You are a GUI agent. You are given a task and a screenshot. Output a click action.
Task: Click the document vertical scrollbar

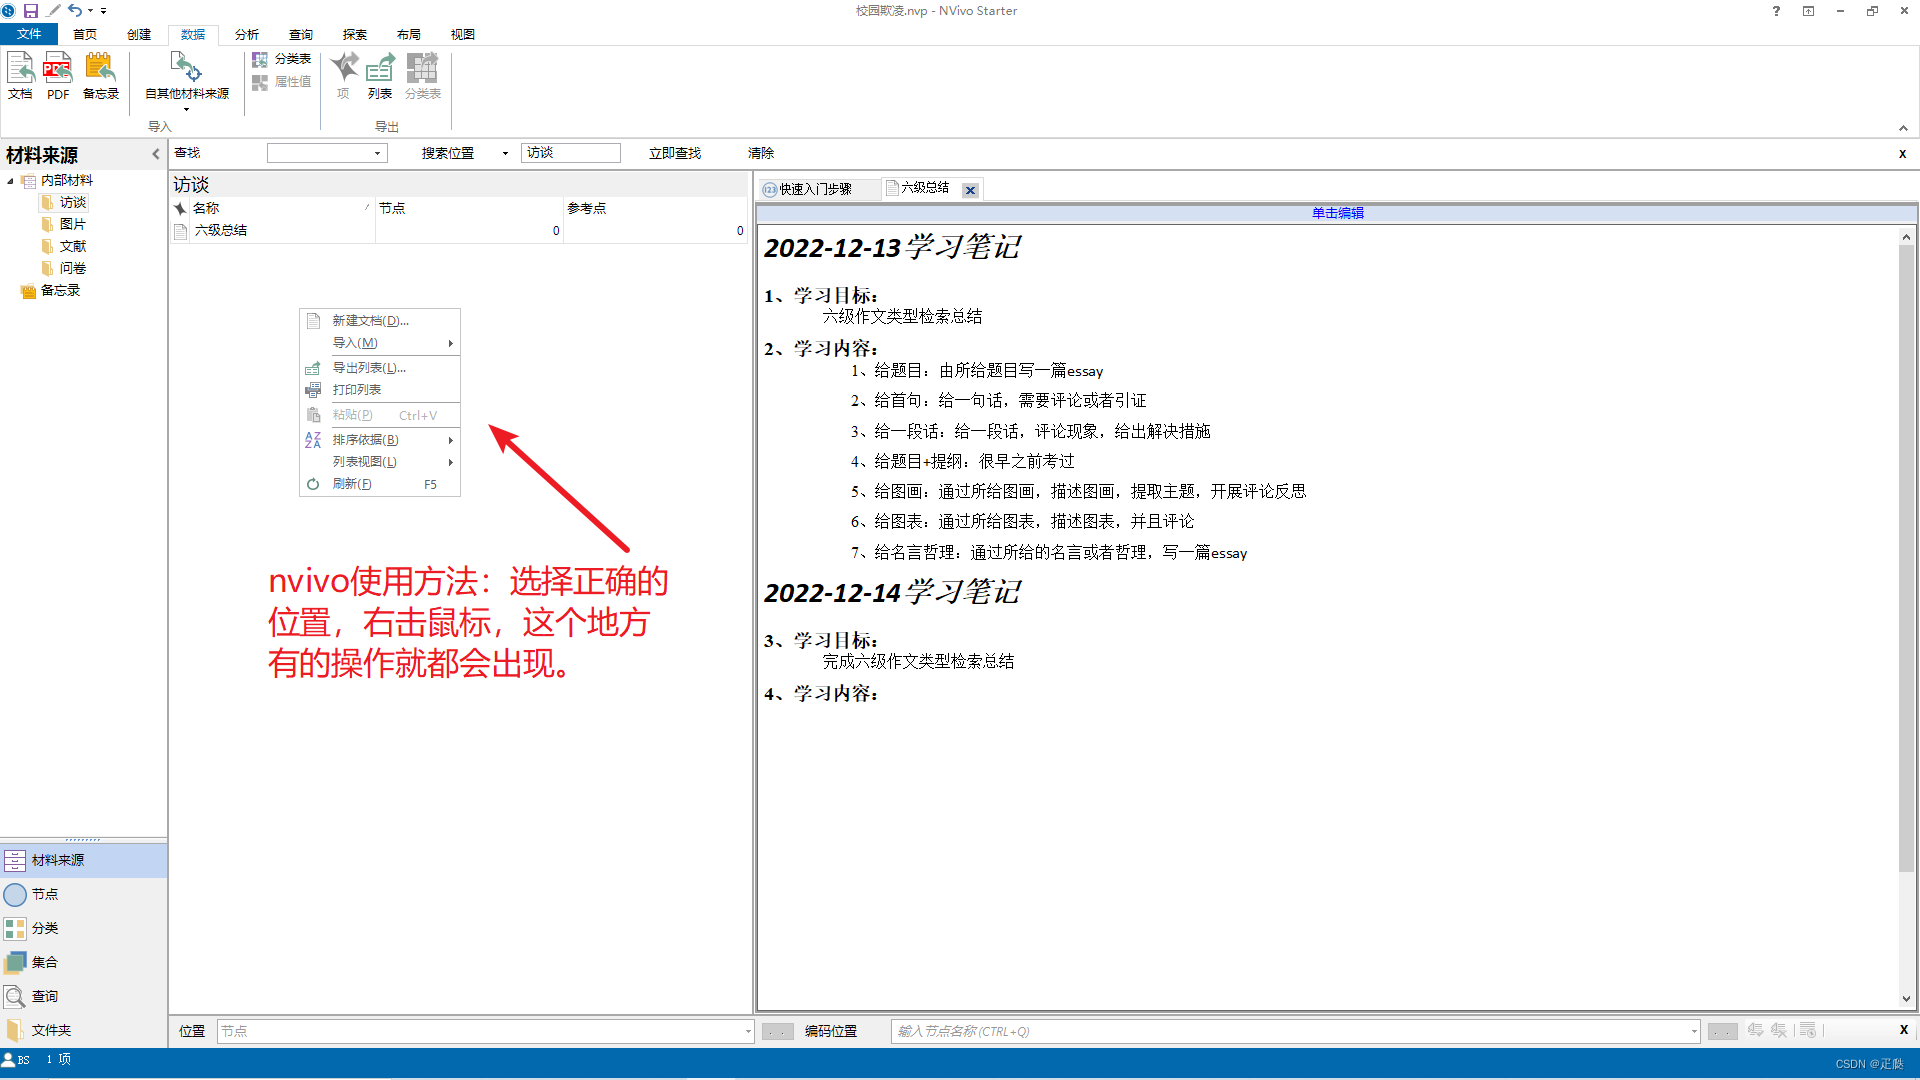tap(1906, 560)
